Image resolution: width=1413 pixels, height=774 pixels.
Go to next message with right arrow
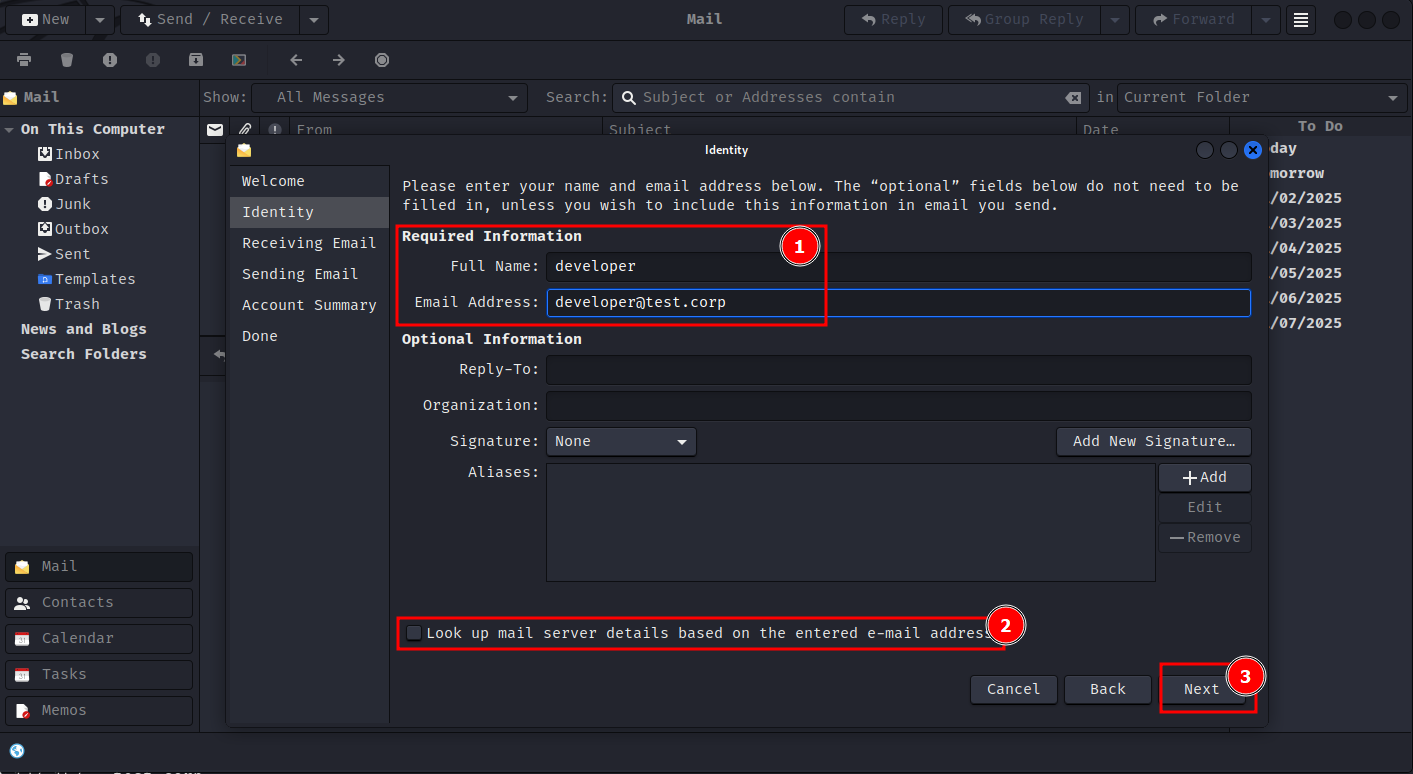pos(339,60)
